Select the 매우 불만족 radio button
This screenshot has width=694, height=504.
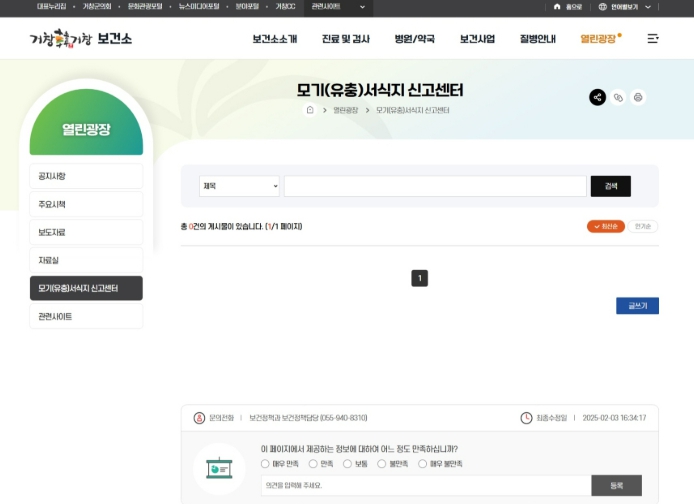tap(423, 464)
